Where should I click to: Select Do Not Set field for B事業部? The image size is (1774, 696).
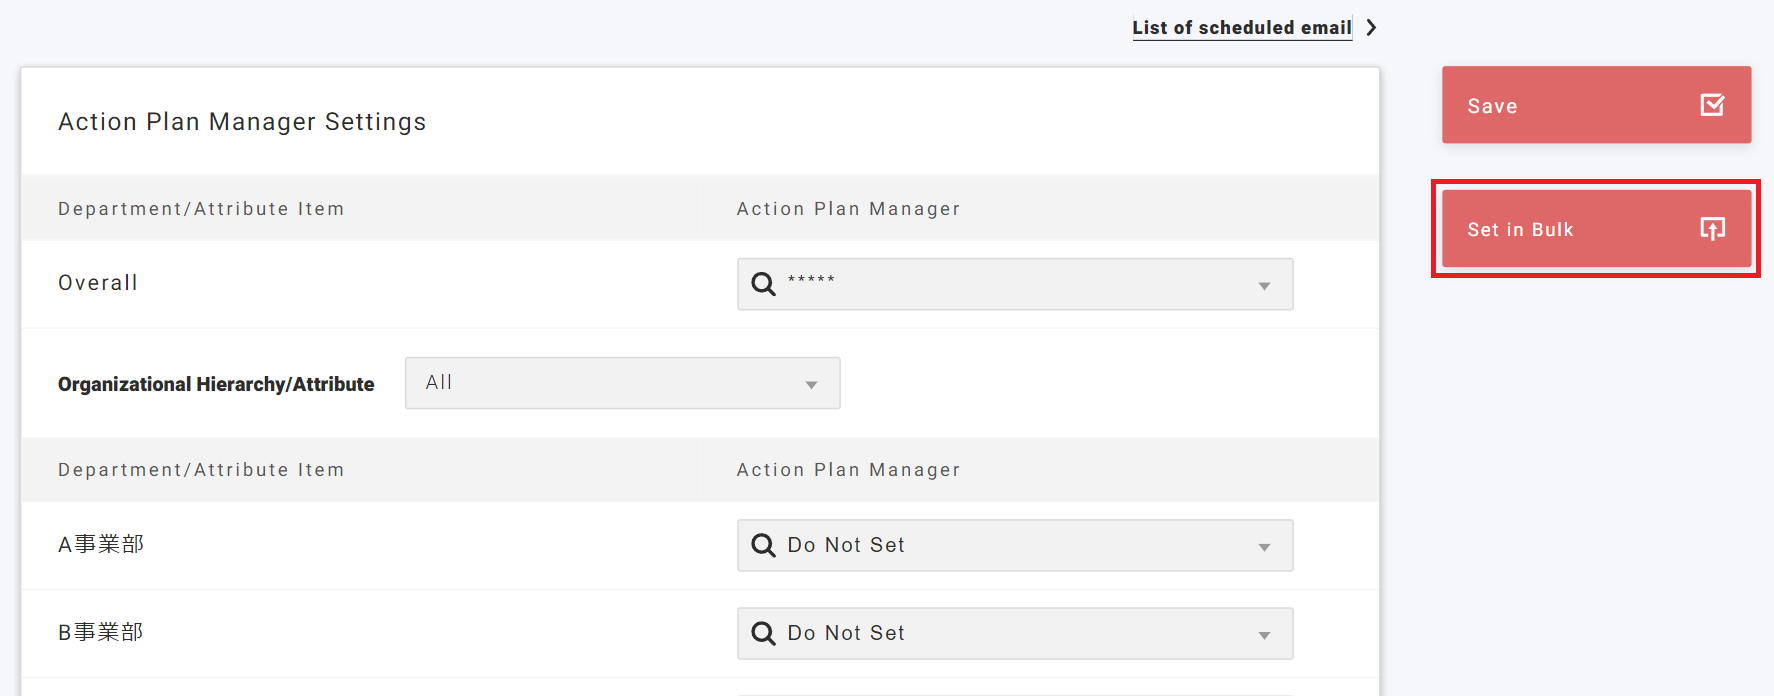(1000, 633)
